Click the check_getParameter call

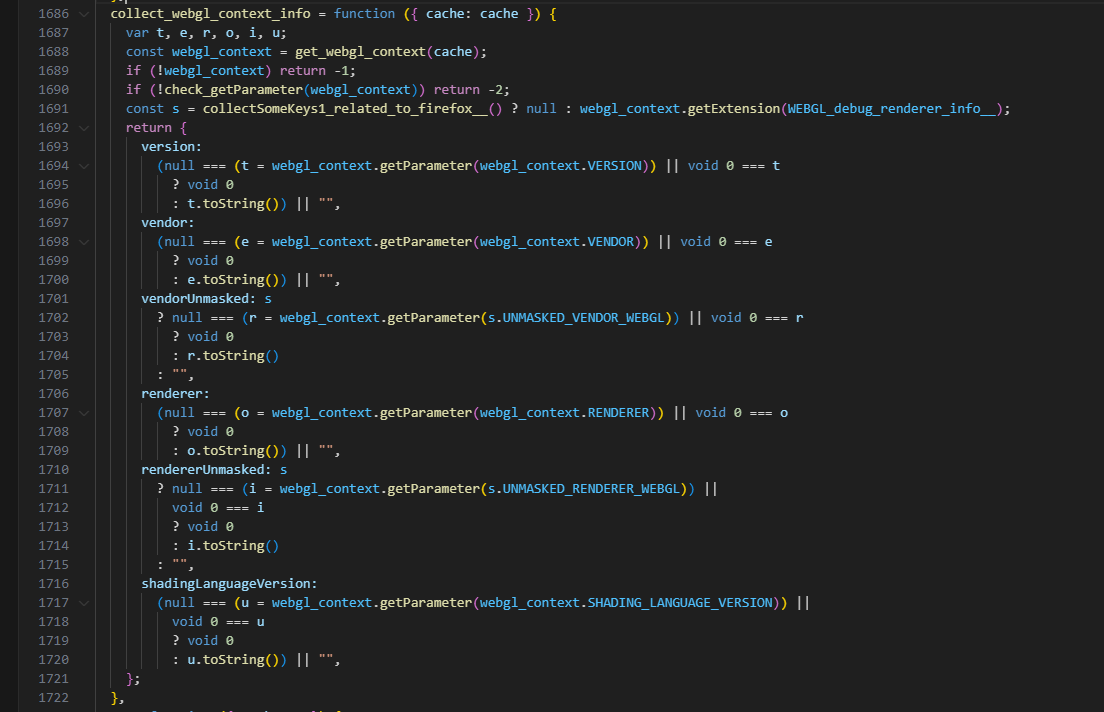[234, 90]
